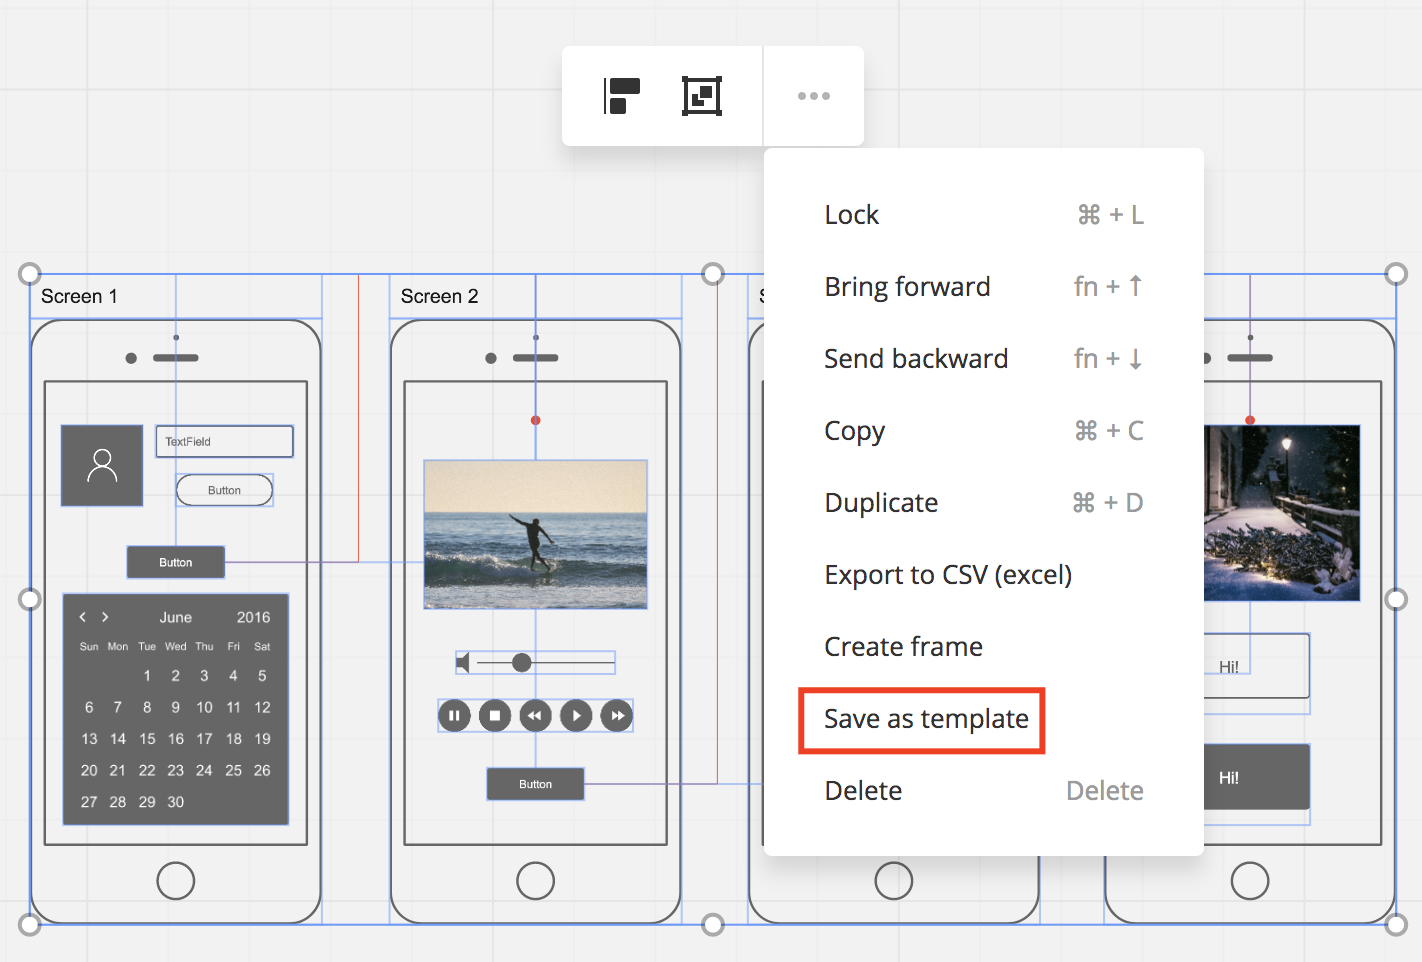Viewport: 1422px width, 962px height.
Task: Click the TextField input in Screen 1
Action: (x=224, y=442)
